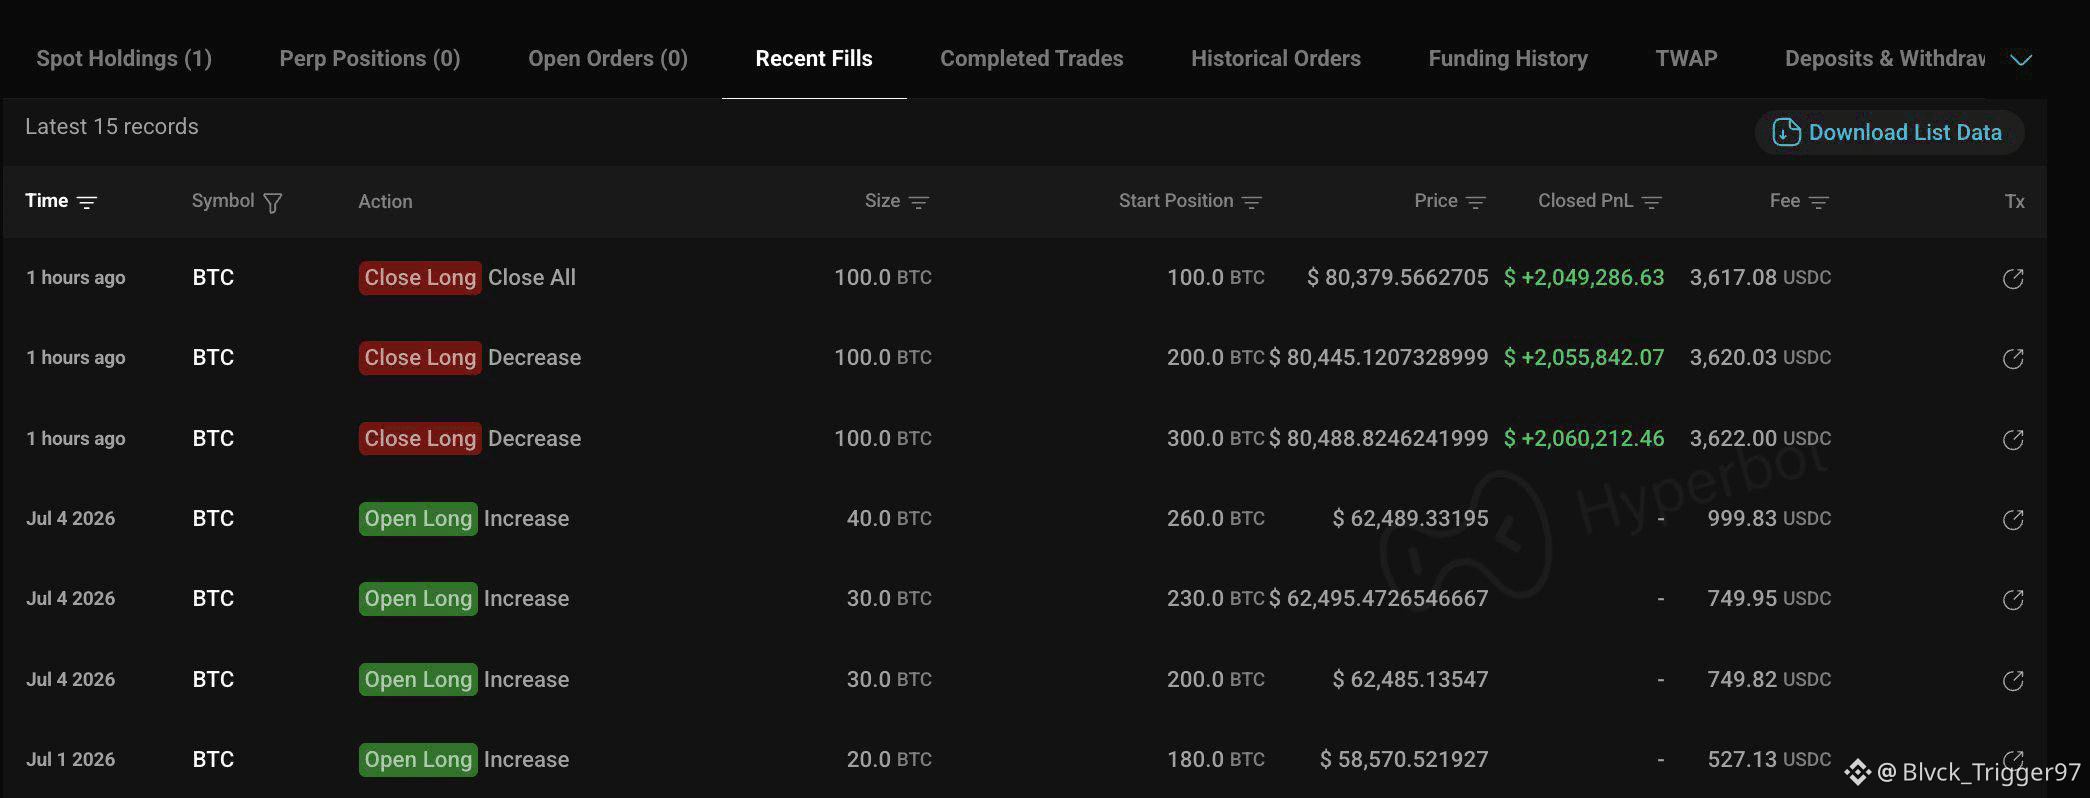Sort by Start Position column icon
The height and width of the screenshot is (798, 2090).
[x=1251, y=202]
